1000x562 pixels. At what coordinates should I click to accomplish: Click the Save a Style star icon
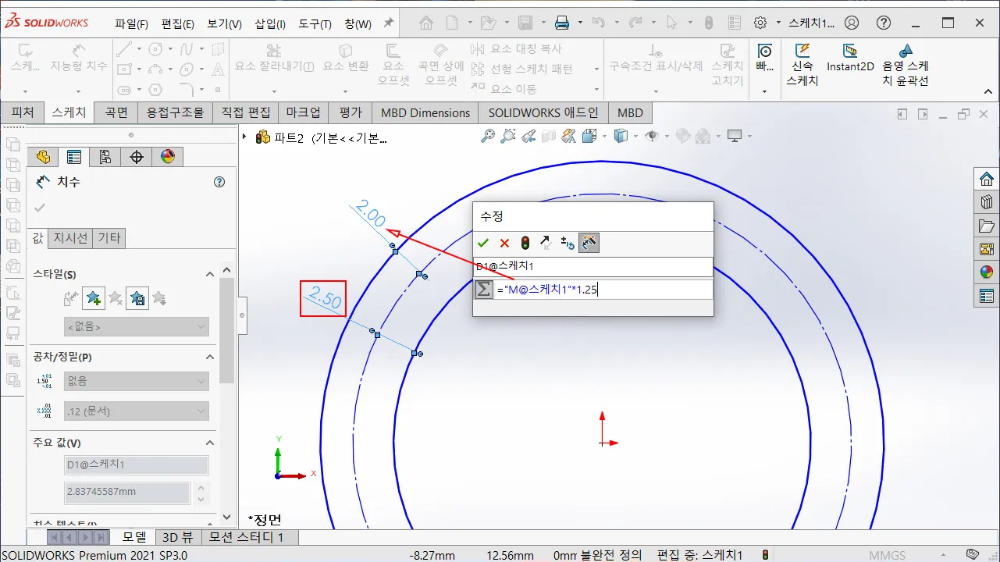137,298
